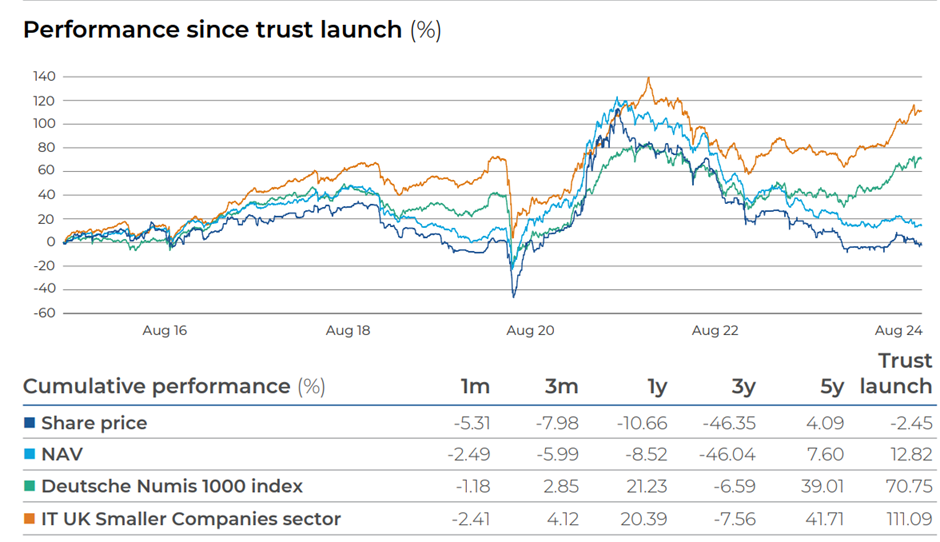
Task: Click the Trust launch column header
Action: click(x=896, y=374)
